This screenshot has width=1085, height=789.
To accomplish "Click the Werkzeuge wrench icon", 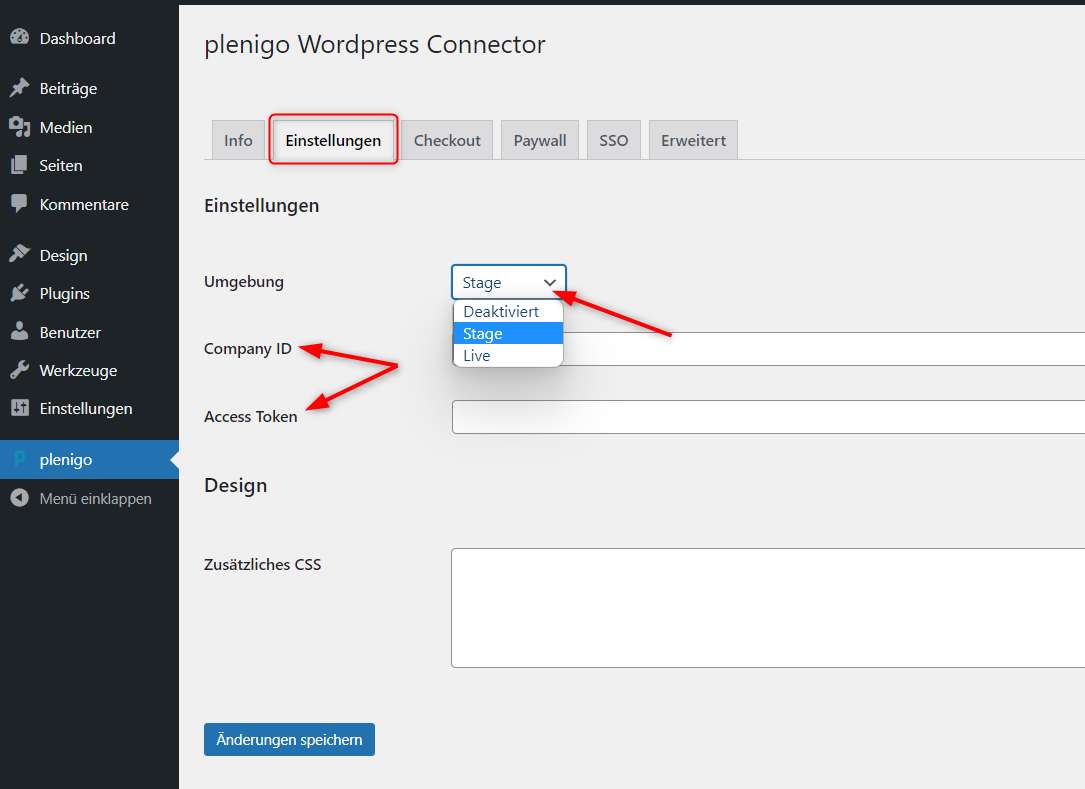I will tap(19, 370).
